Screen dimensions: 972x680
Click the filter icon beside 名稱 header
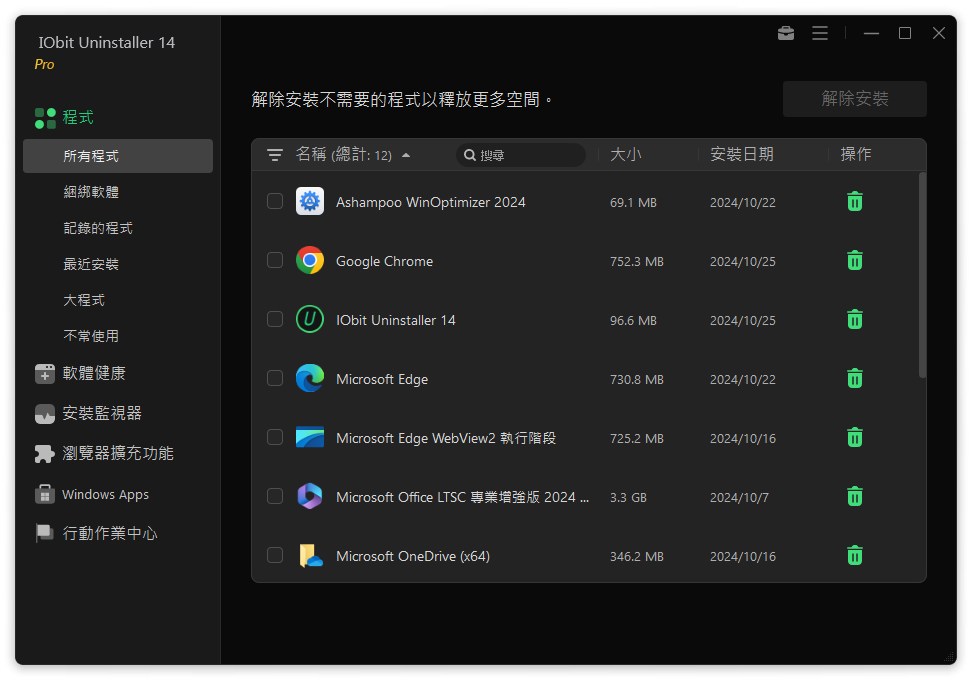pyautogui.click(x=275, y=154)
